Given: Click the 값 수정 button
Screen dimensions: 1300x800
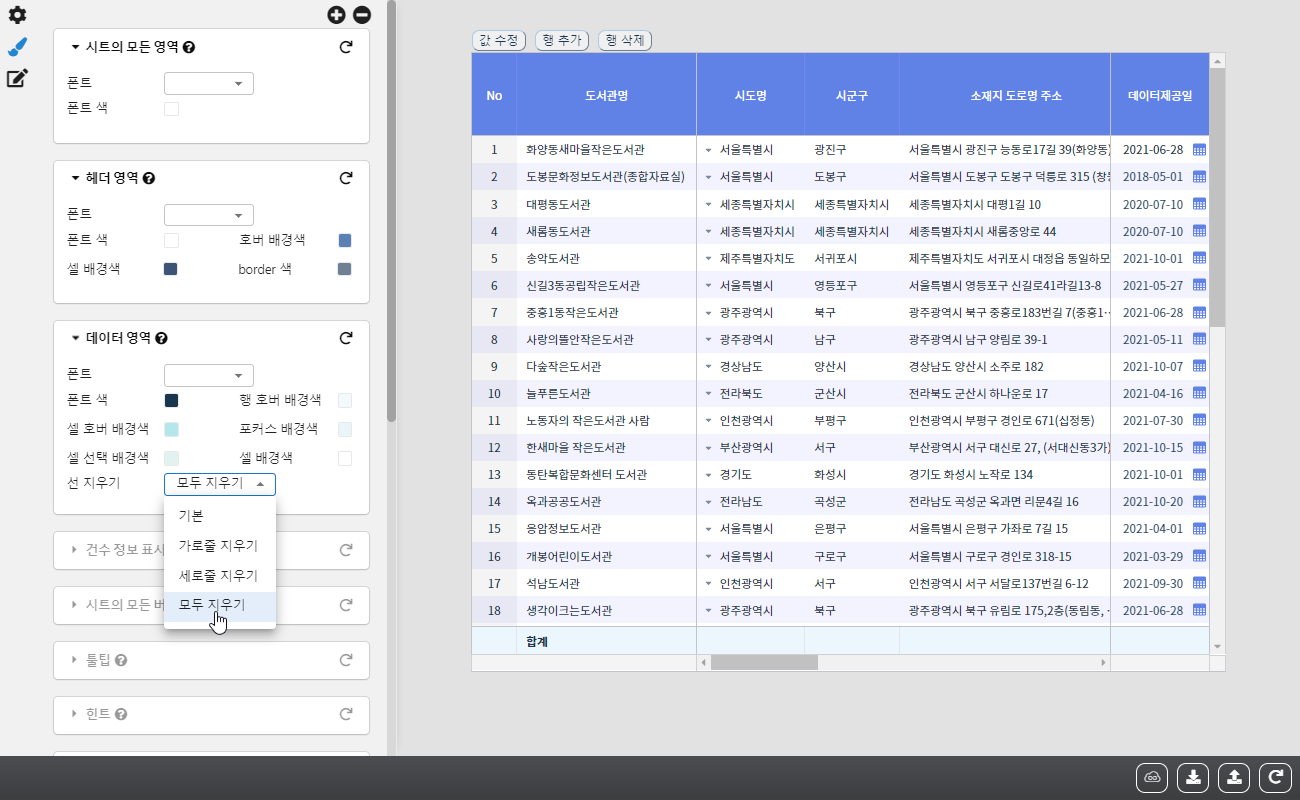Looking at the screenshot, I should 498,40.
